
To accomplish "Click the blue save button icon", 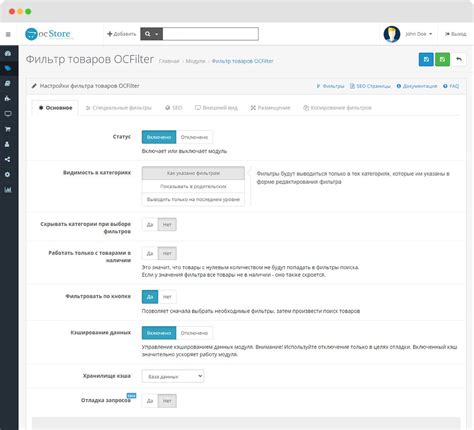I will tap(426, 60).
